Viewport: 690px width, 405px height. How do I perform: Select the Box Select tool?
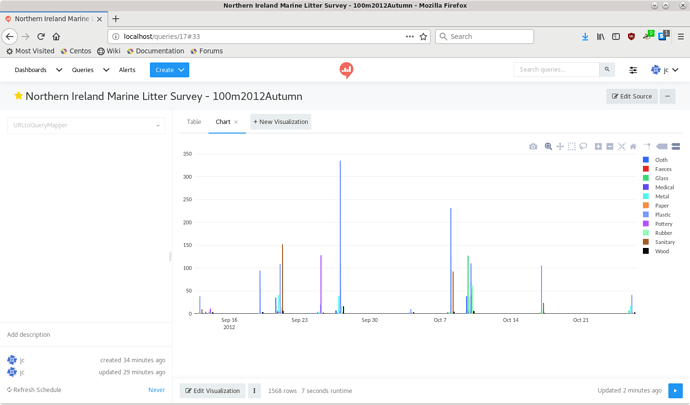[572, 147]
